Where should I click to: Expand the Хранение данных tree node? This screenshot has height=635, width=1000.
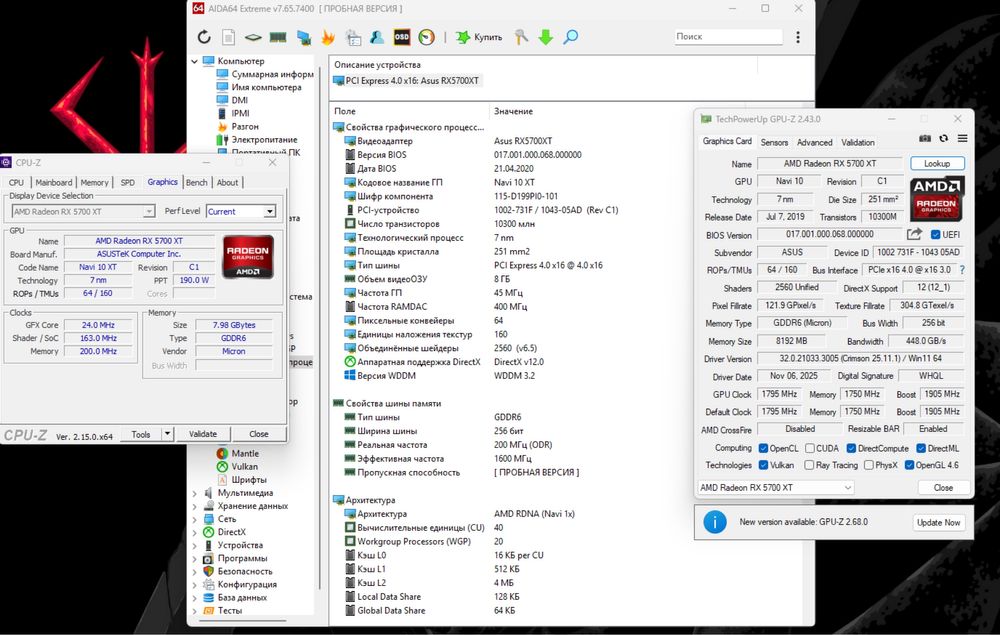(x=195, y=506)
